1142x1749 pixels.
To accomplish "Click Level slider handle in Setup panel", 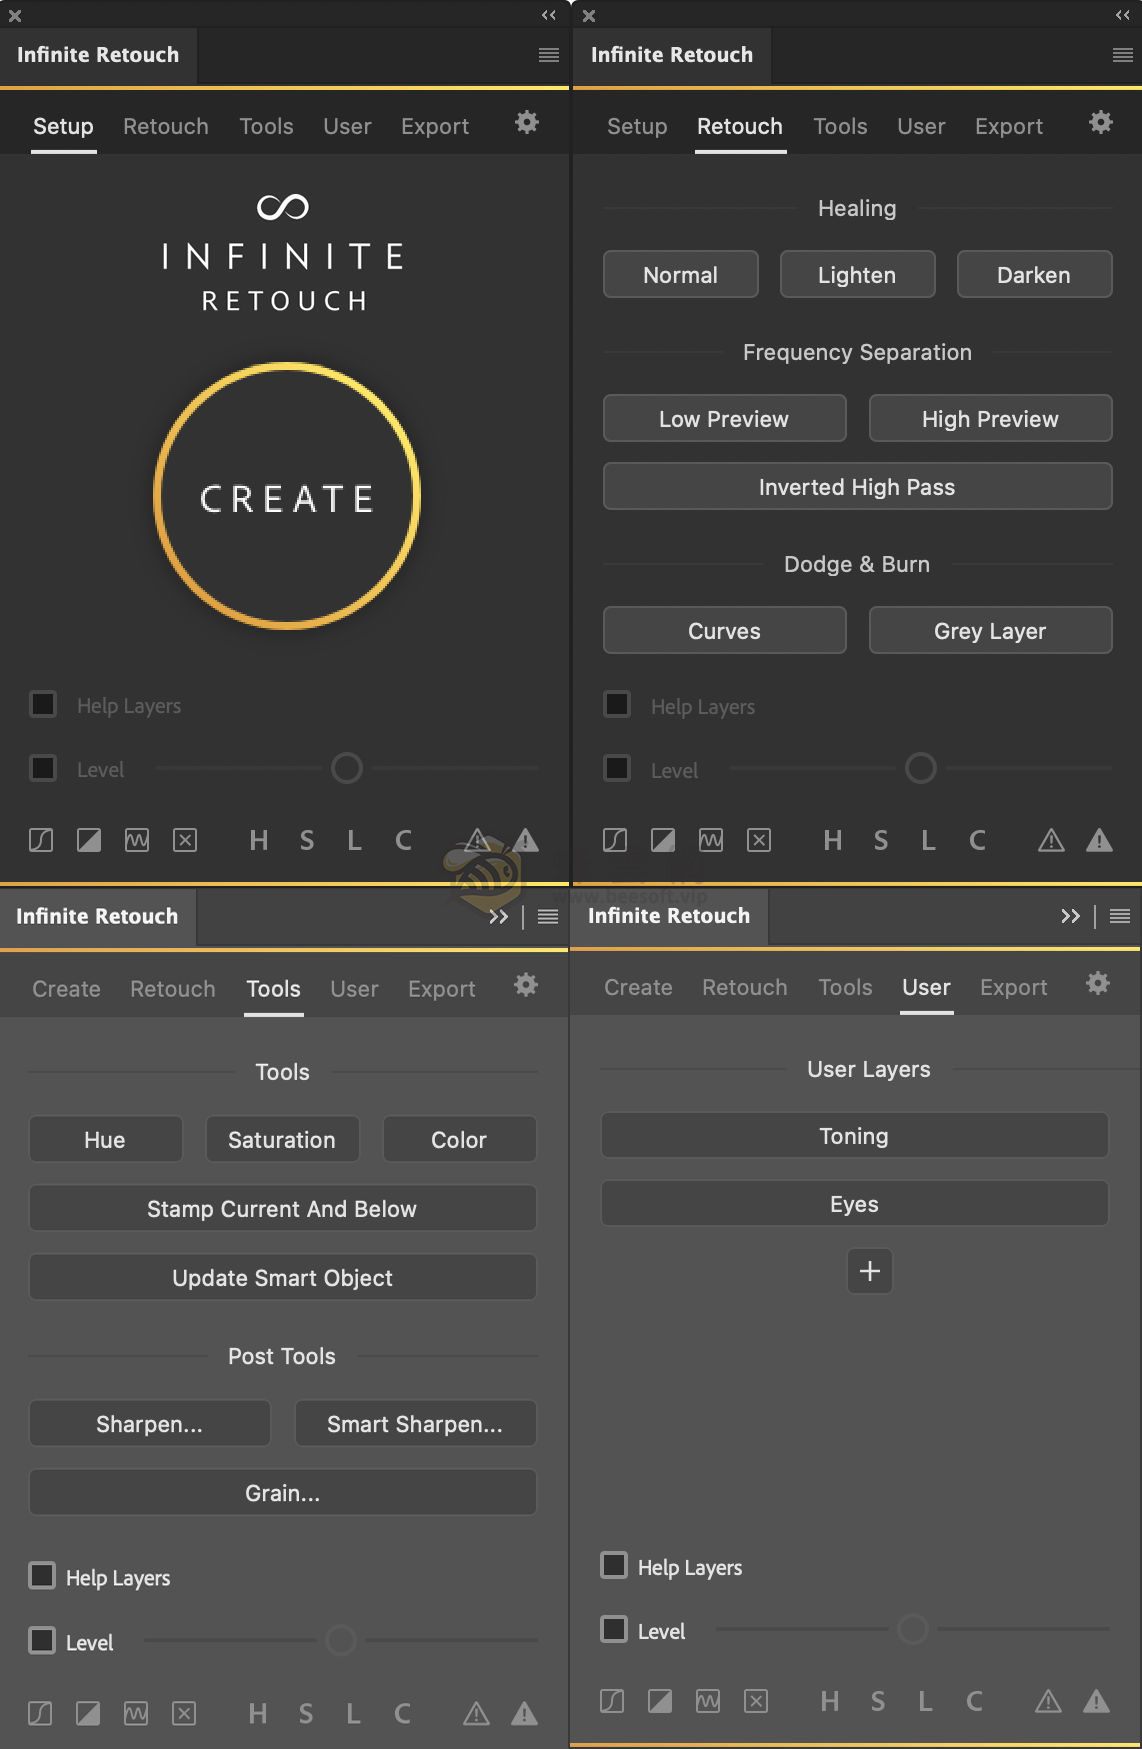I will (347, 768).
